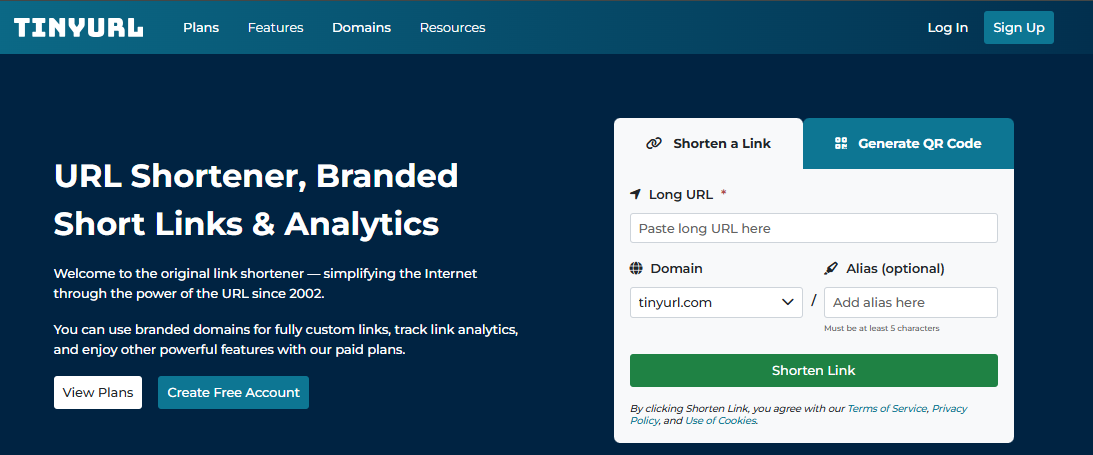Open the Features menu
The width and height of the screenshot is (1093, 455).
pyautogui.click(x=276, y=27)
